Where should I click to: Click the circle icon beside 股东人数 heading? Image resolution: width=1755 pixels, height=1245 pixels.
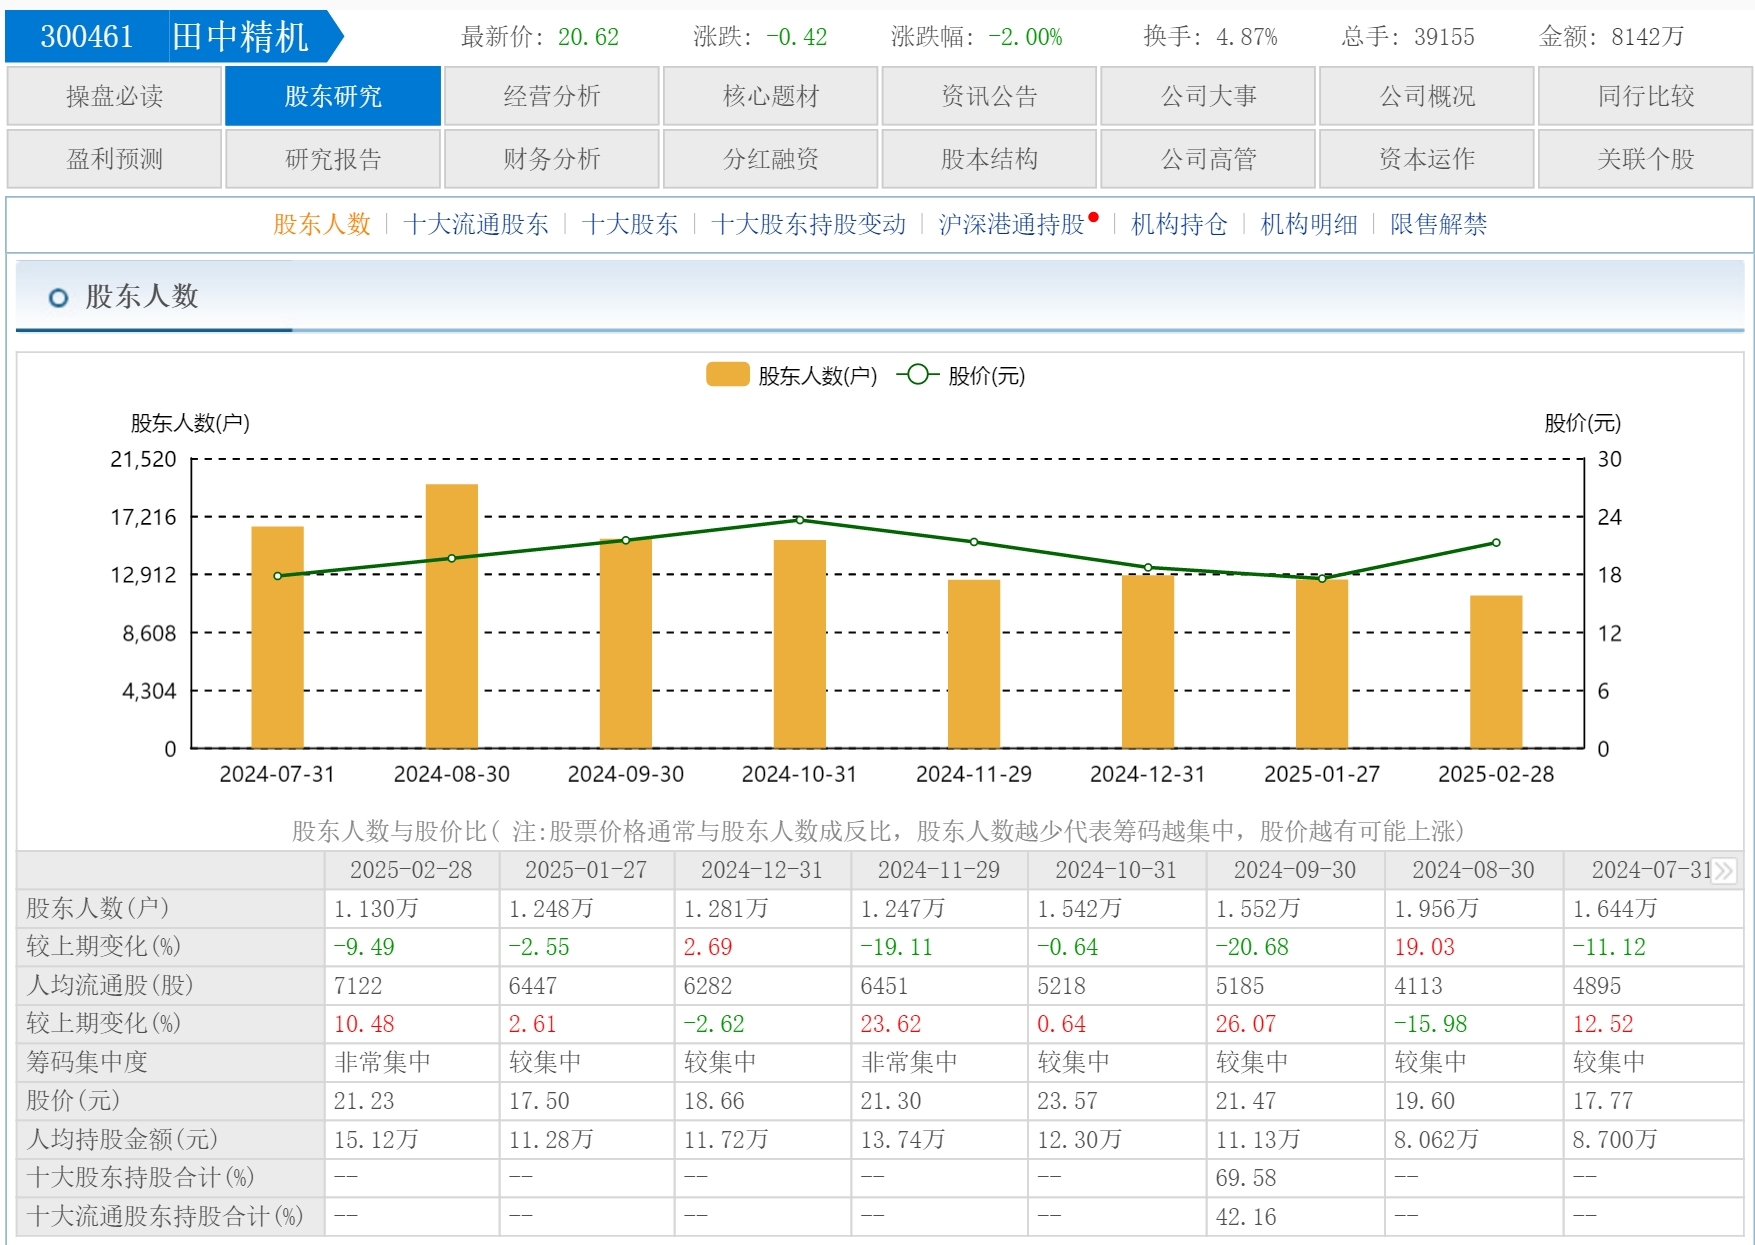pos(58,297)
